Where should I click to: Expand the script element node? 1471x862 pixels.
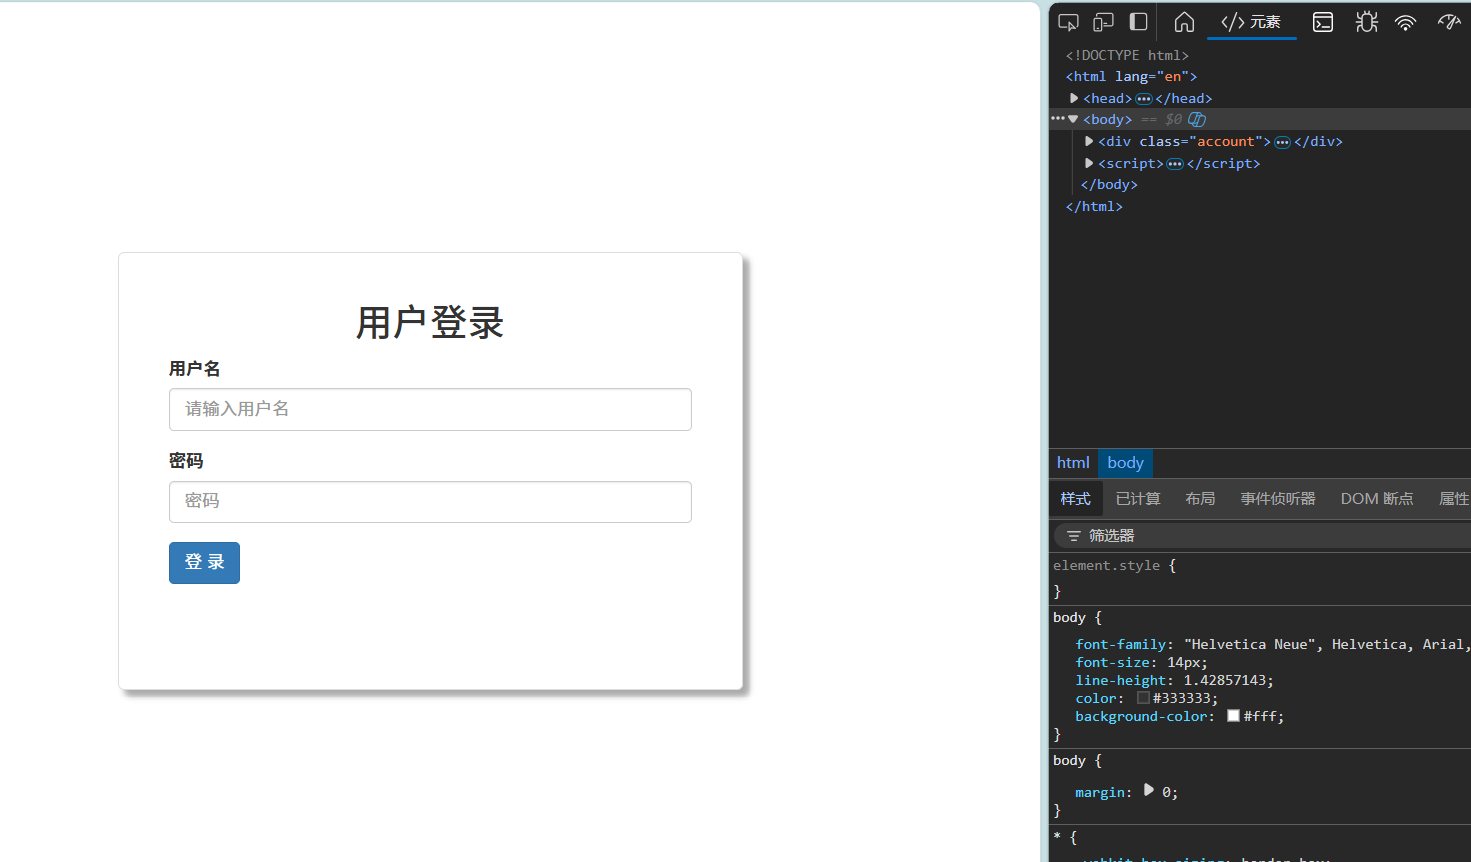[1089, 163]
